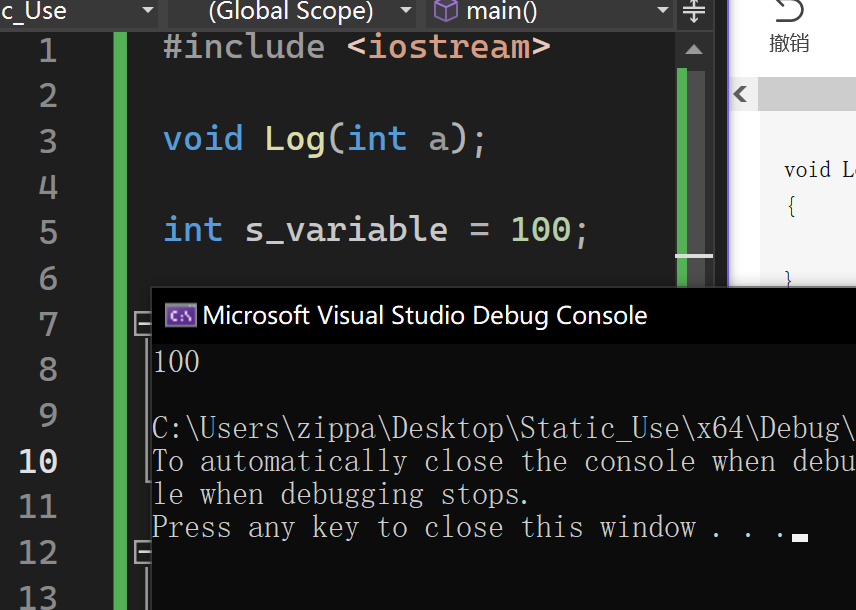Collapse the code block at line 12
856x610 pixels.
point(142,551)
